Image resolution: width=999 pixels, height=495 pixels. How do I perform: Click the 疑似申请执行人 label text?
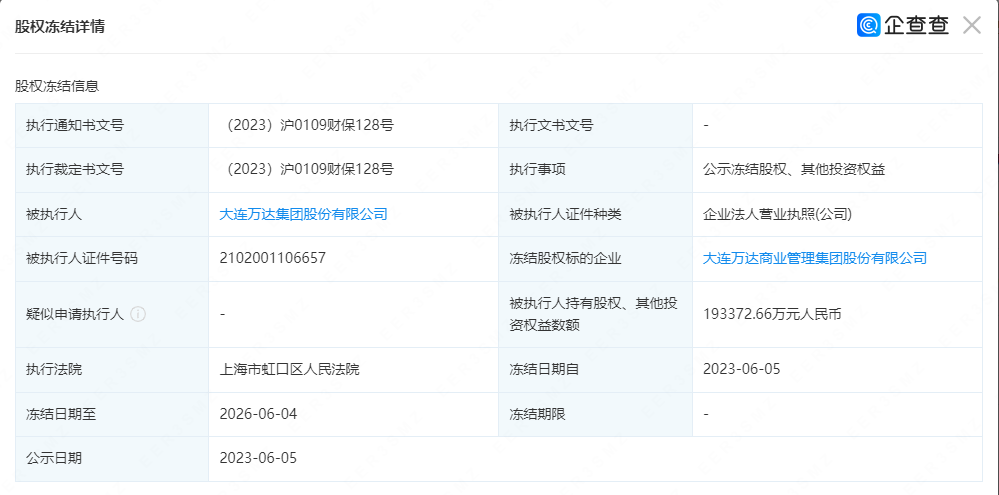click(x=75, y=314)
